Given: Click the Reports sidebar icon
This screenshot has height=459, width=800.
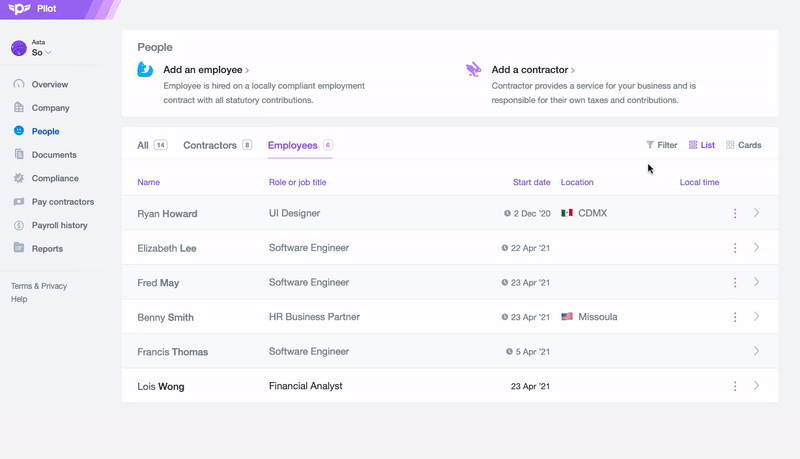Looking at the screenshot, I should 19,249.
